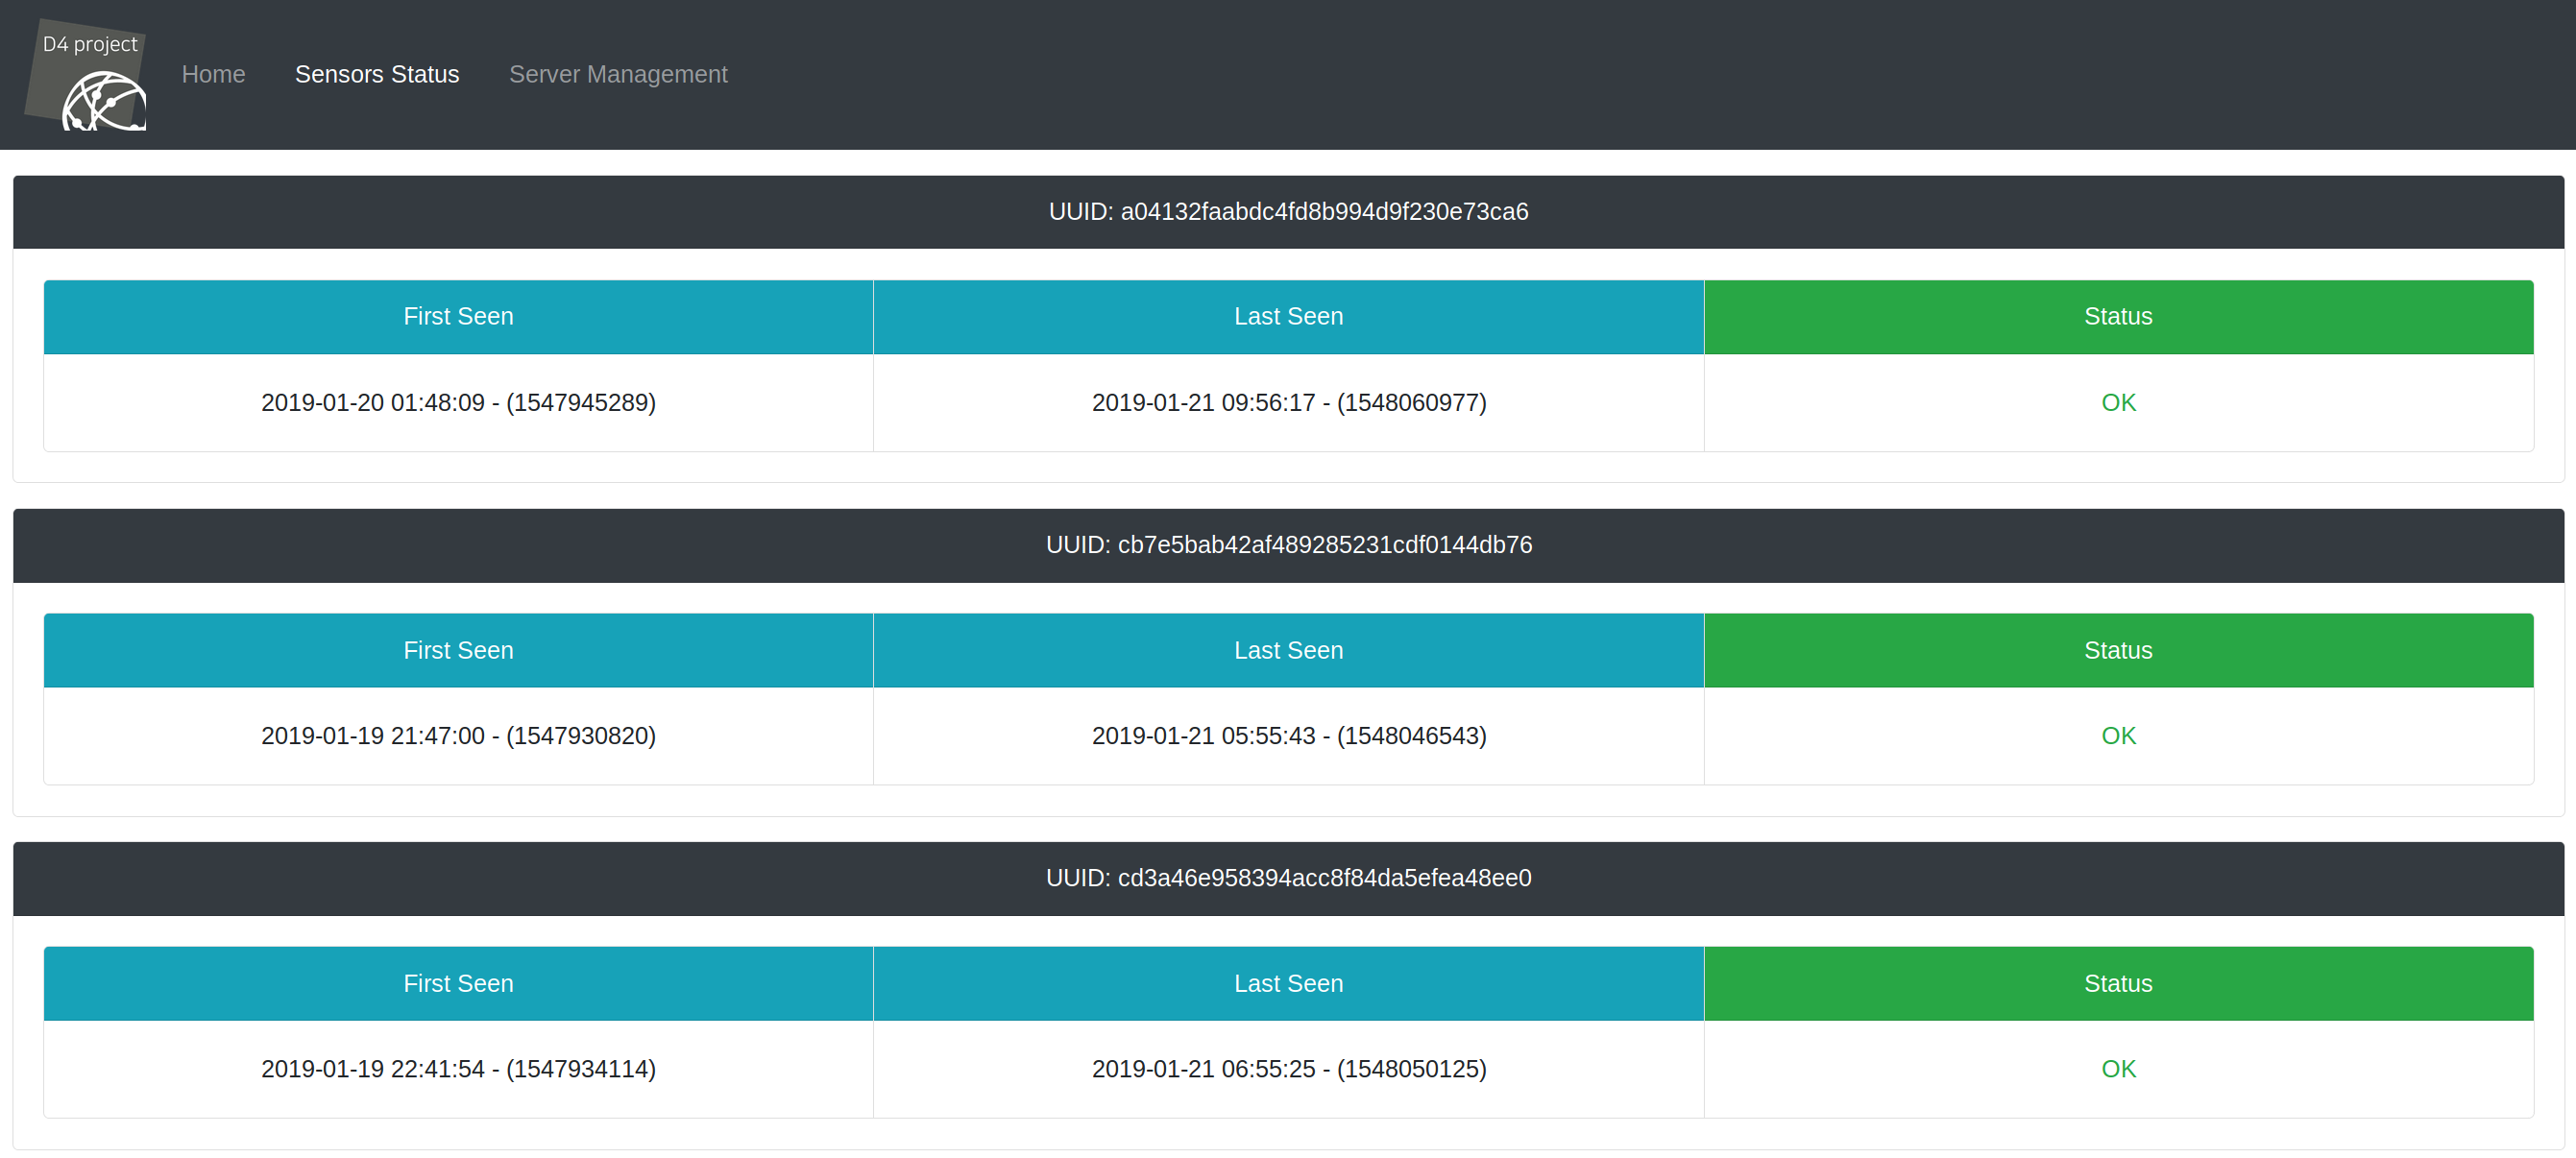Select the Sensors Status menu item

tap(377, 74)
